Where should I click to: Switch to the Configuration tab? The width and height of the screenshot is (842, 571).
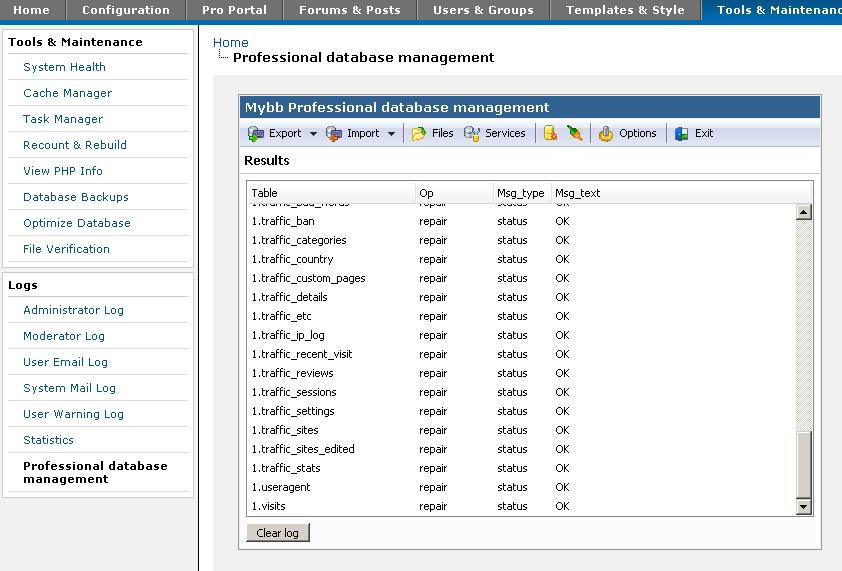coord(126,10)
